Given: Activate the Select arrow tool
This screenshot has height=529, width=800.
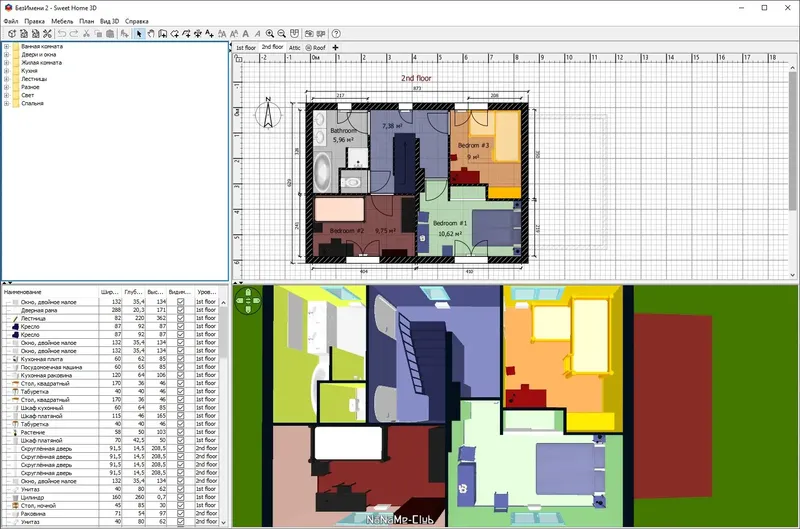Looking at the screenshot, I should (138, 34).
